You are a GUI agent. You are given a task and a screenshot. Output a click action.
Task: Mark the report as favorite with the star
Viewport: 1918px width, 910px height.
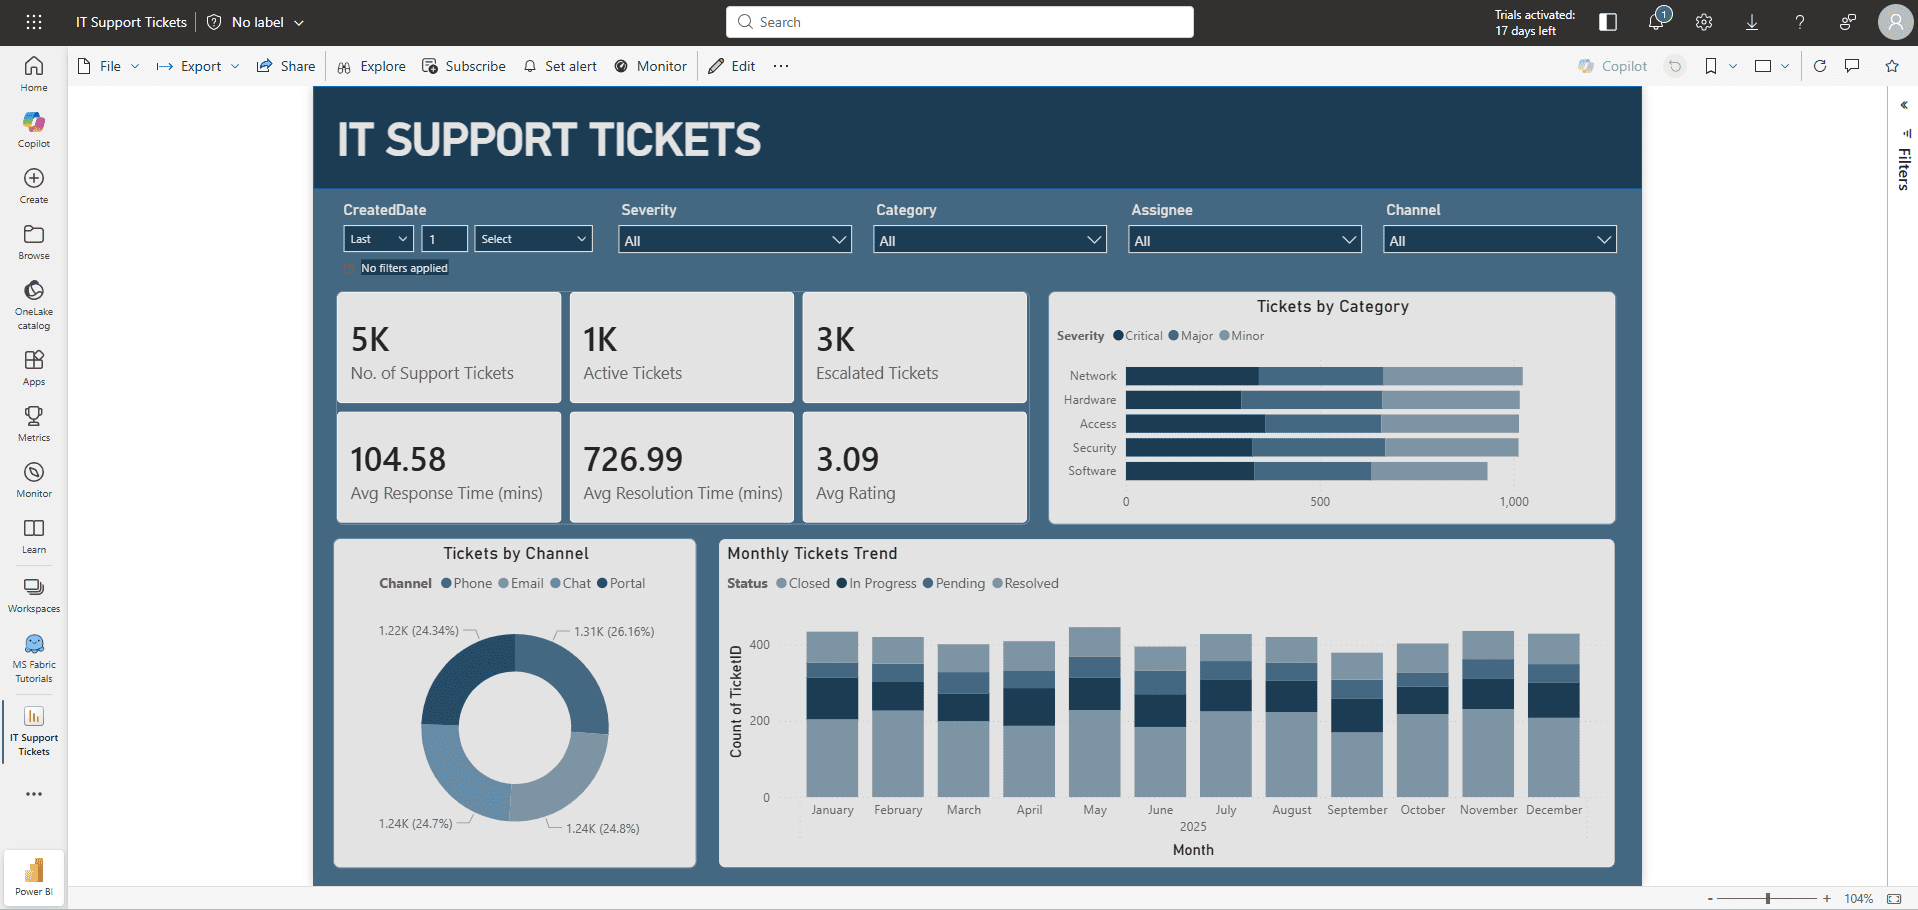[x=1891, y=66]
